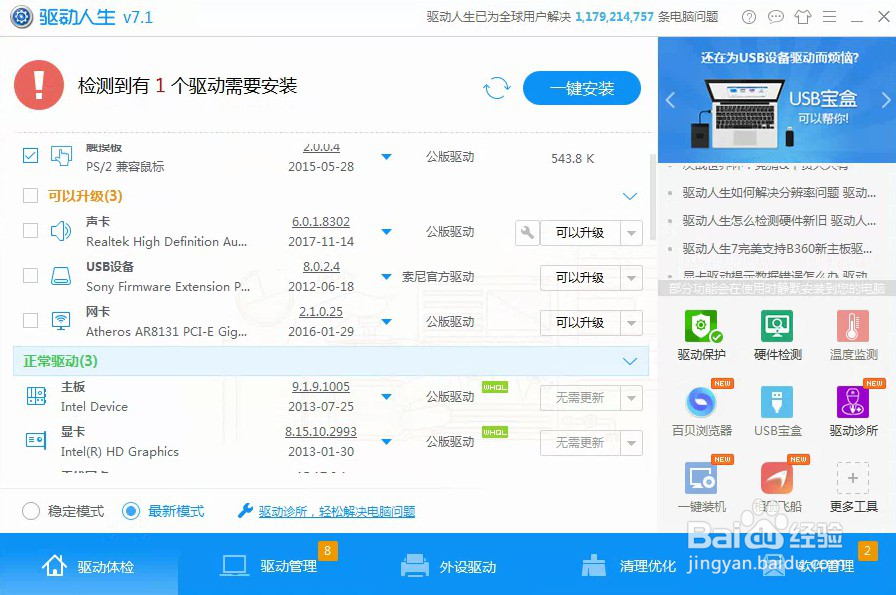Check the 声卡 Realtek driver checkbox

point(30,230)
